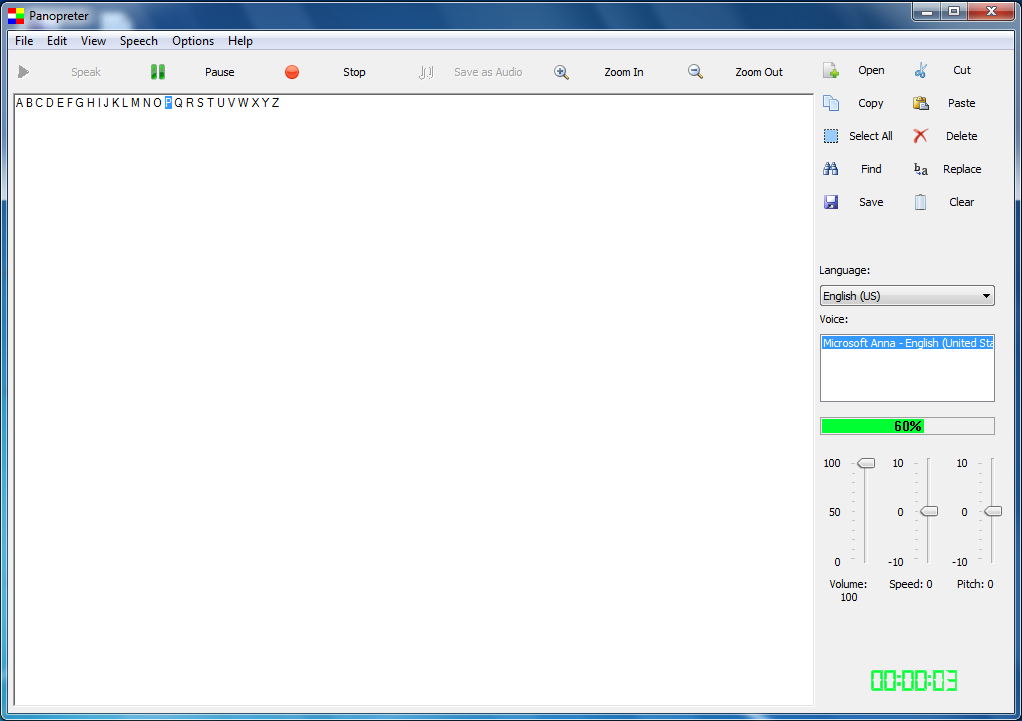Viewport: 1022px width, 721px height.
Task: Click the Speed slider handle
Action: coord(929,511)
